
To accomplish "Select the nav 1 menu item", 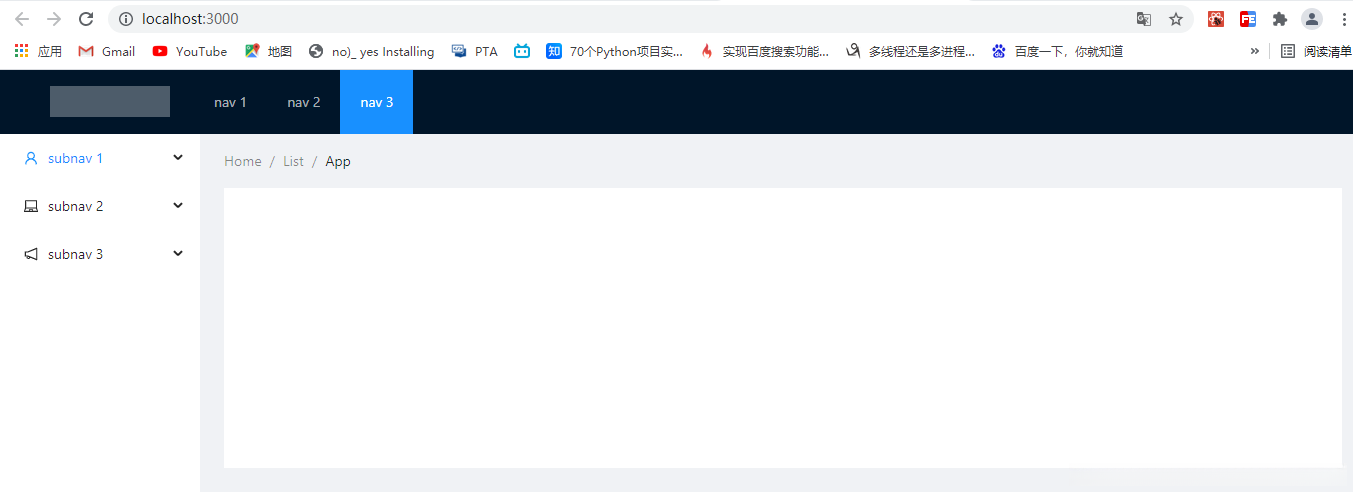I will [230, 102].
